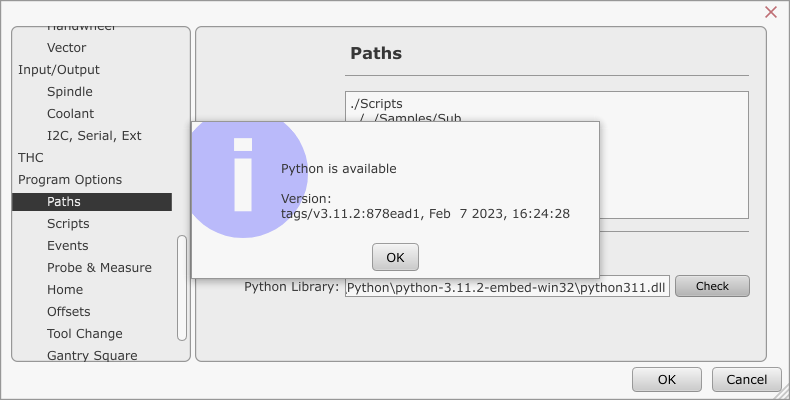The height and width of the screenshot is (400, 790).
Task: Close the settings window with X
Action: click(771, 12)
